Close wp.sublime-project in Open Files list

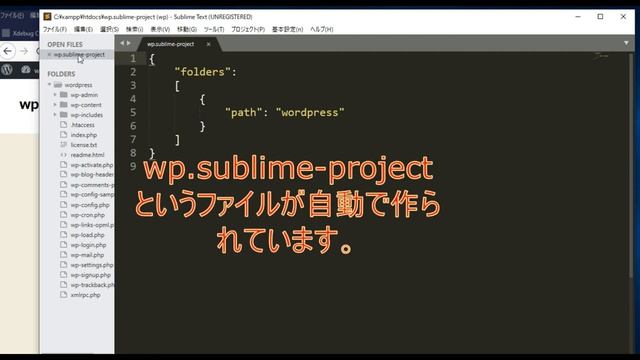[x=49, y=54]
